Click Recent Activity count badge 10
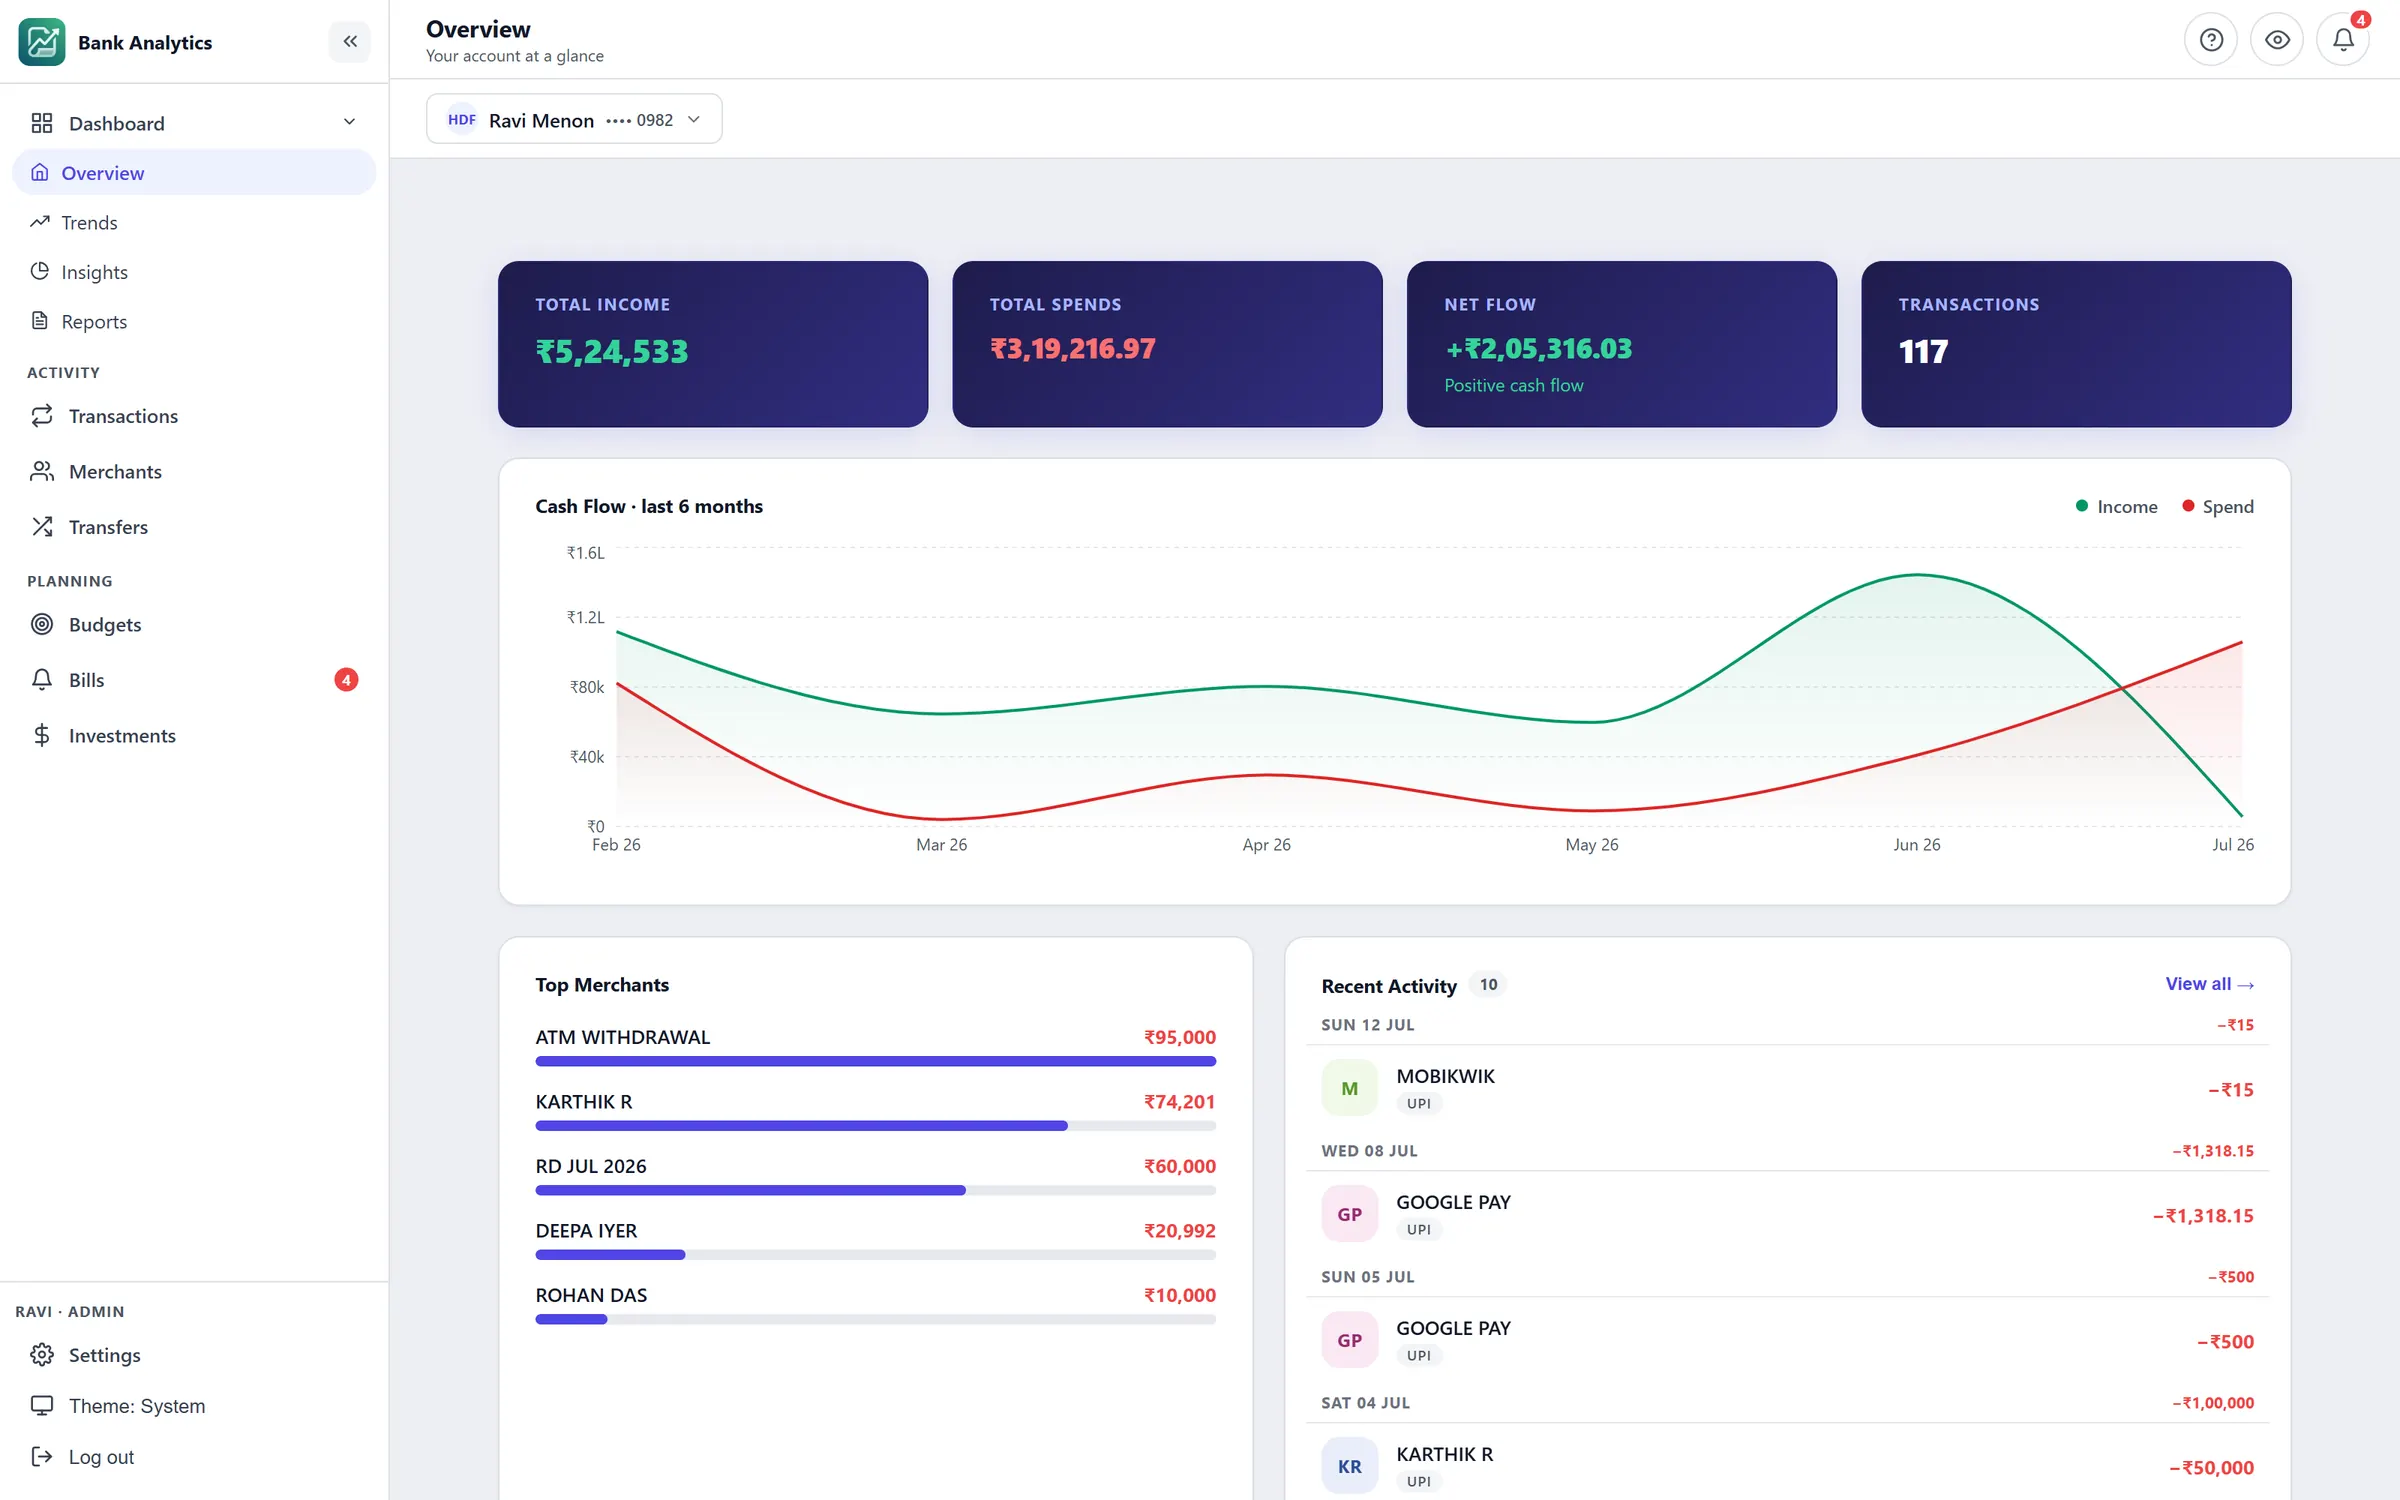The width and height of the screenshot is (2400, 1500). [x=1488, y=985]
